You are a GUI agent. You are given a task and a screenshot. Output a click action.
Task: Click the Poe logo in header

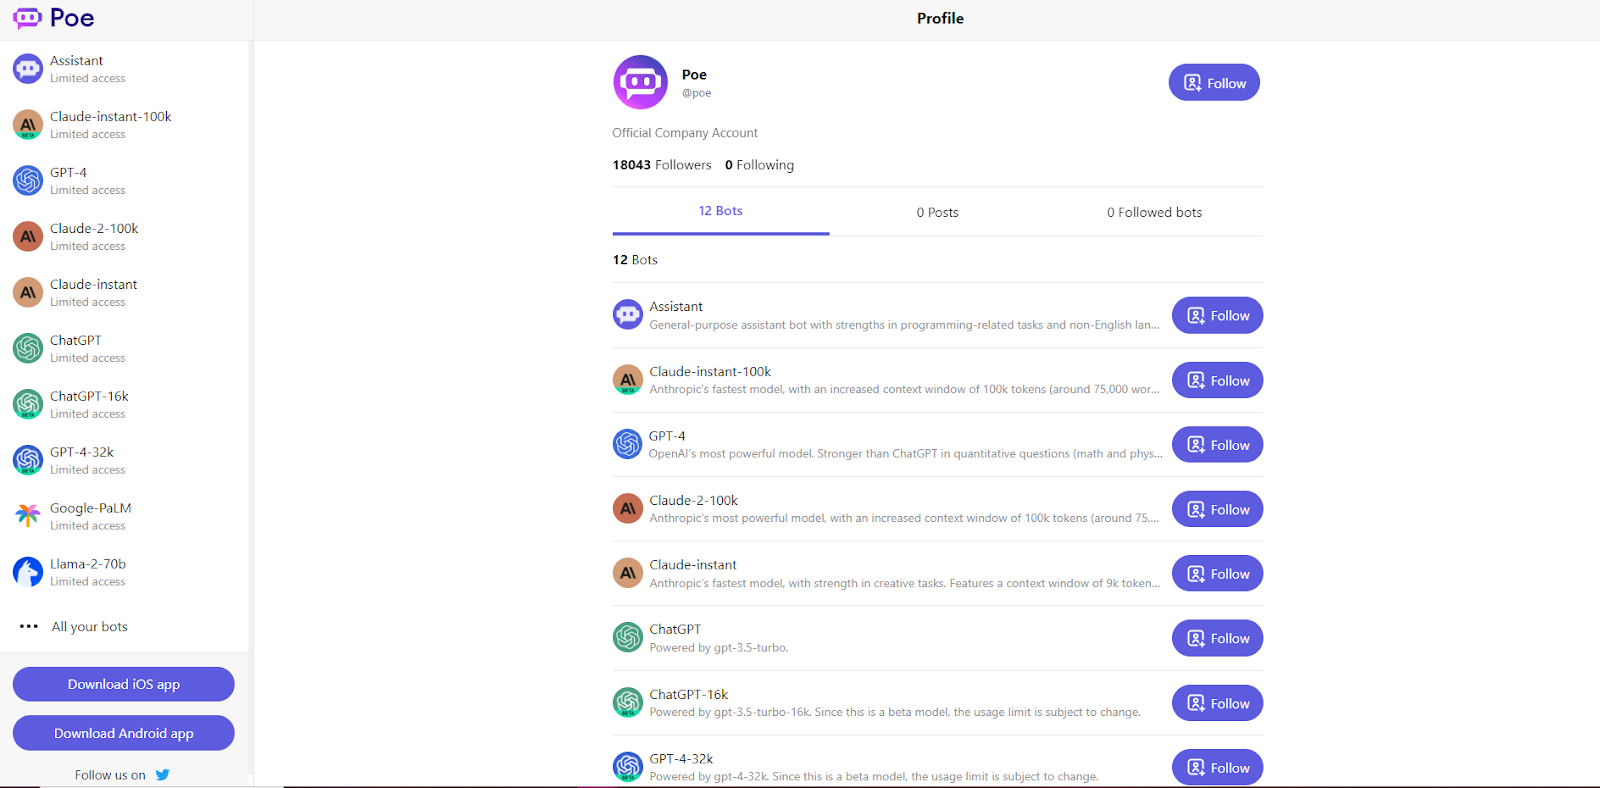(x=54, y=18)
